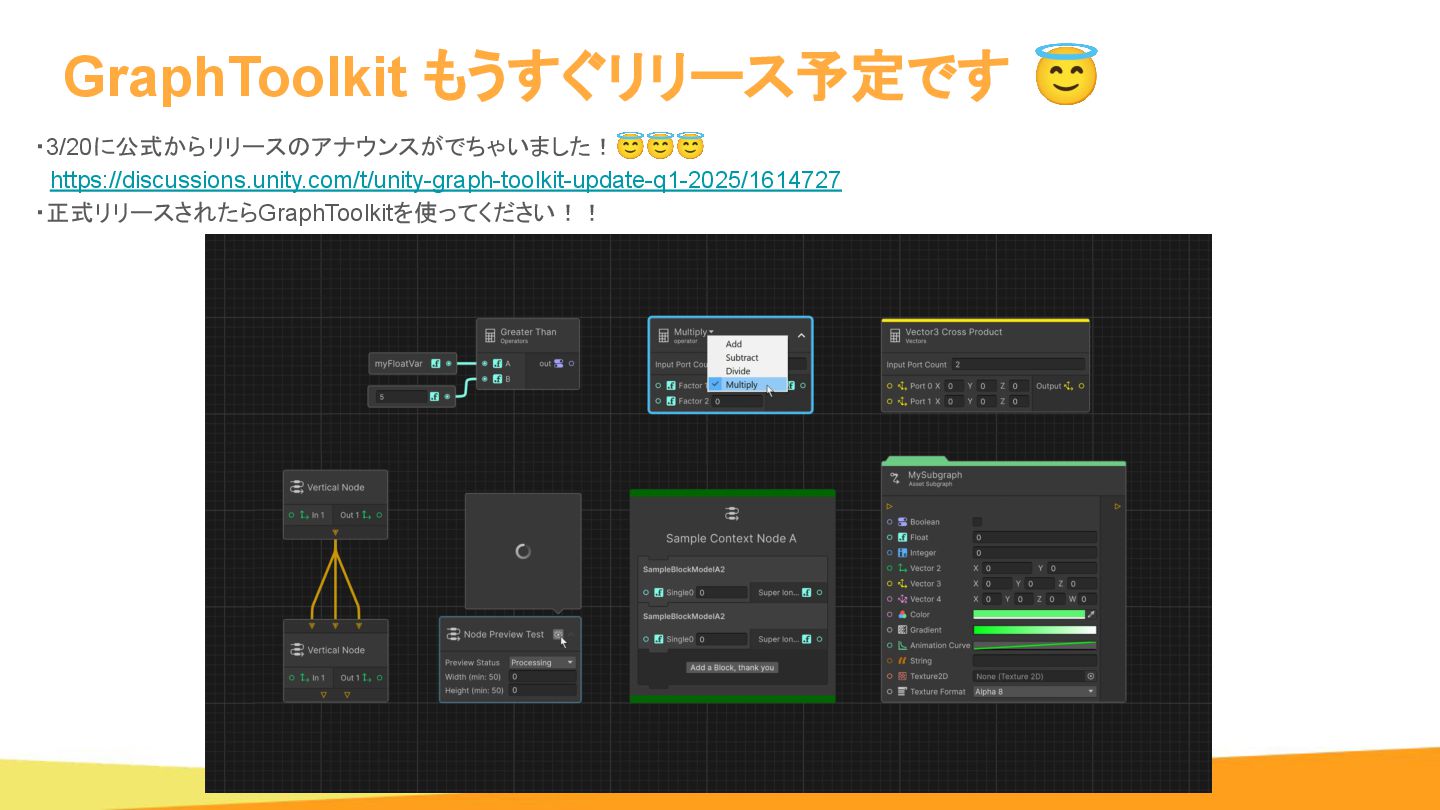Viewport: 1440px width, 810px height.
Task: Click the Gradient bar in MySubgraph
Action: pyautogui.click(x=1035, y=630)
